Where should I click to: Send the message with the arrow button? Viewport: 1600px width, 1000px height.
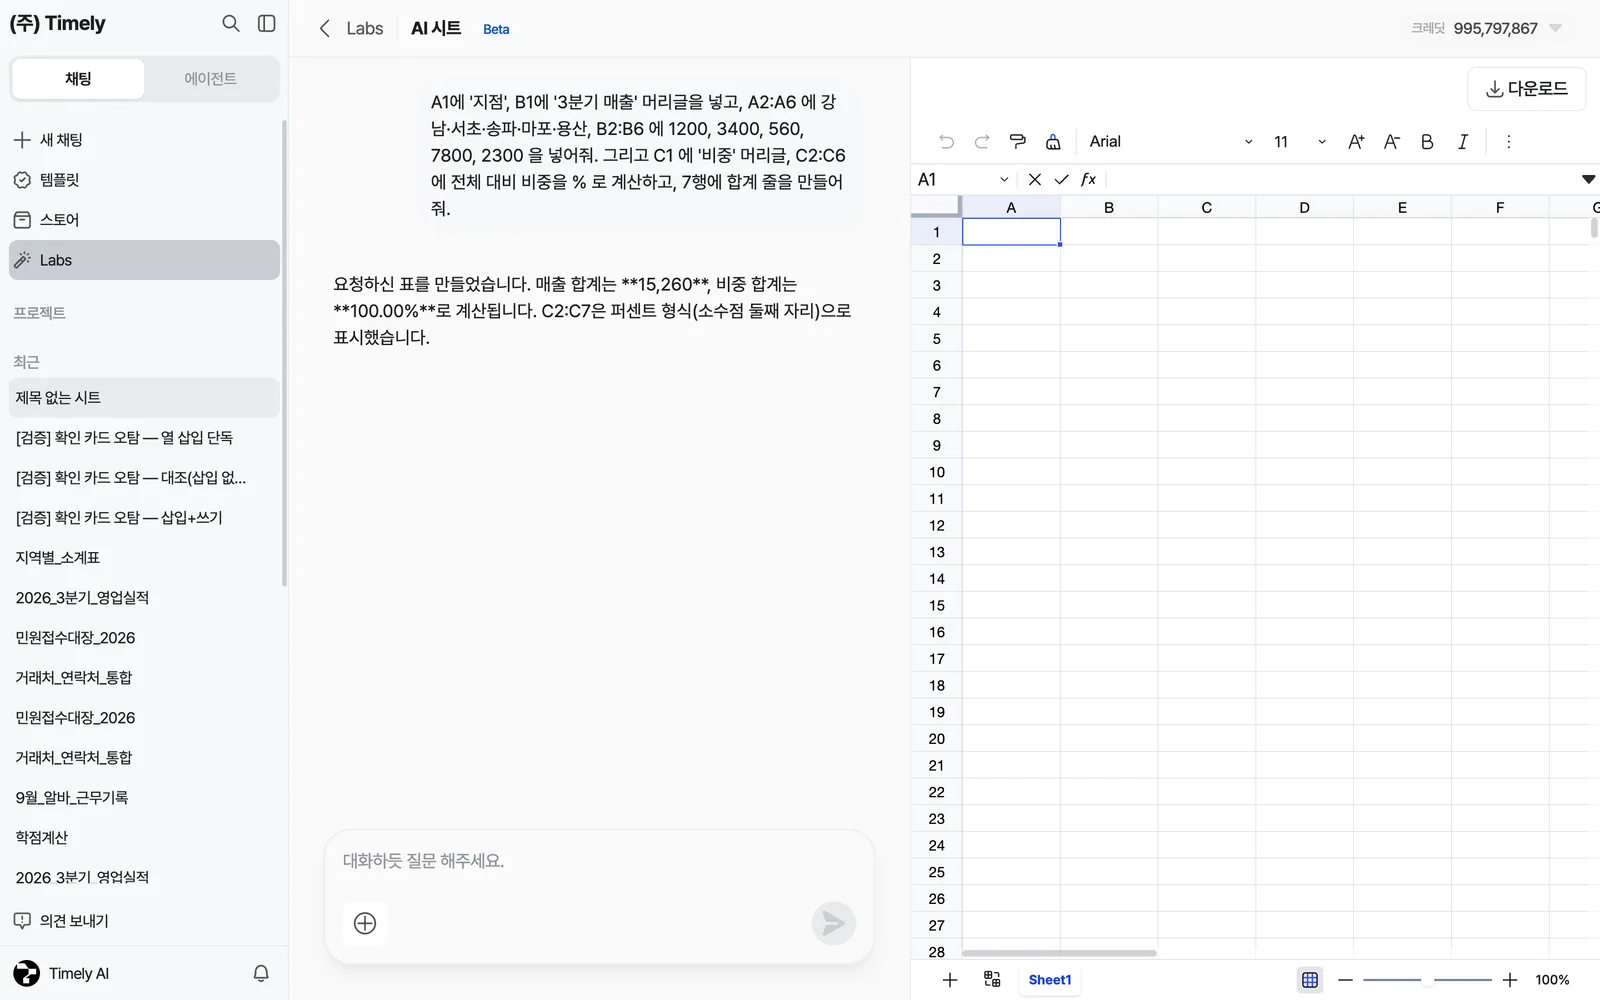833,923
